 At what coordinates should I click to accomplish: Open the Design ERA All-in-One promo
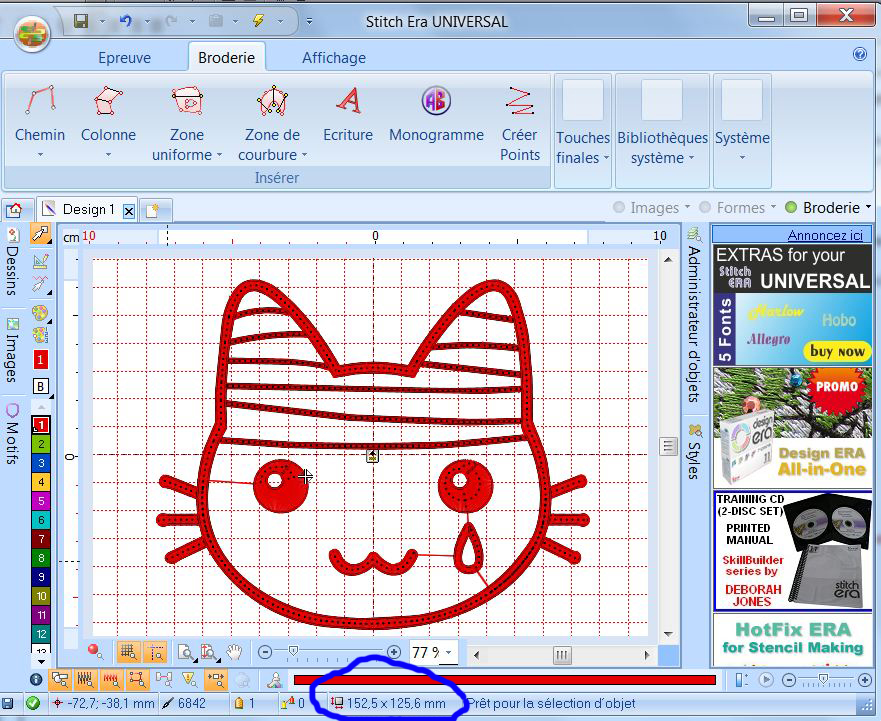click(x=792, y=428)
